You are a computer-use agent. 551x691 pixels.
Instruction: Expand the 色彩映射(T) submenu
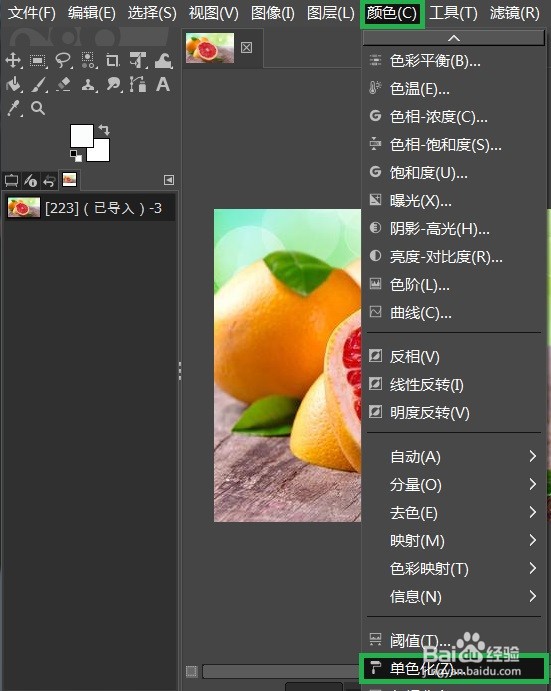(454, 569)
